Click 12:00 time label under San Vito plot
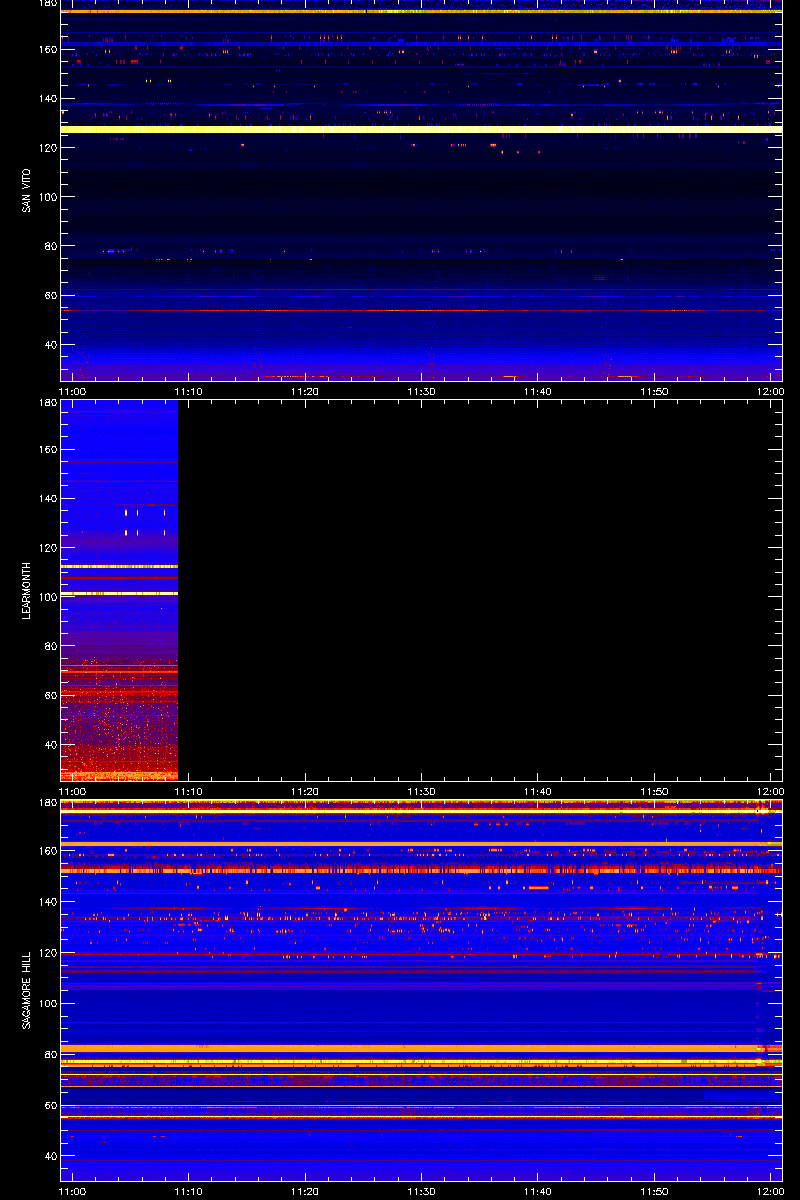The width and height of the screenshot is (800, 1200). [770, 391]
